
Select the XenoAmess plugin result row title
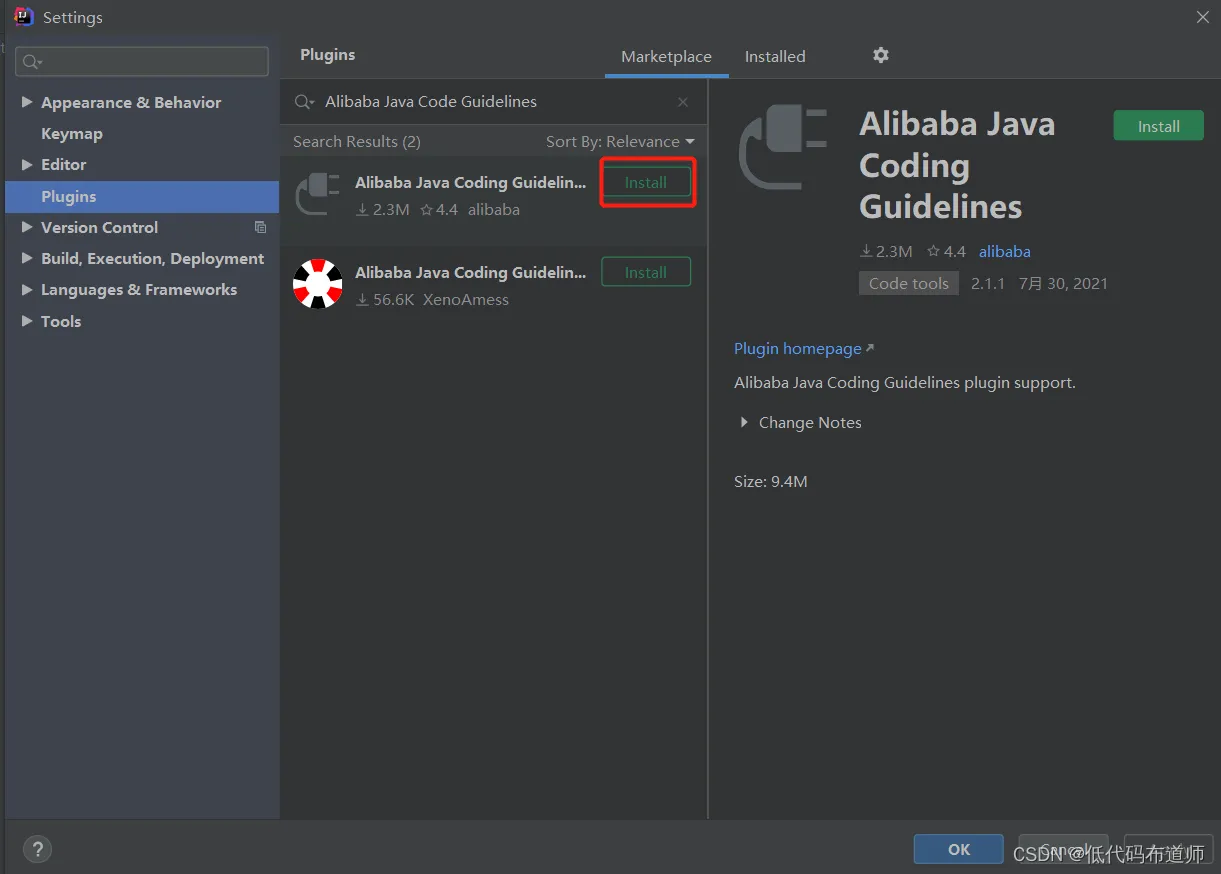[471, 272]
